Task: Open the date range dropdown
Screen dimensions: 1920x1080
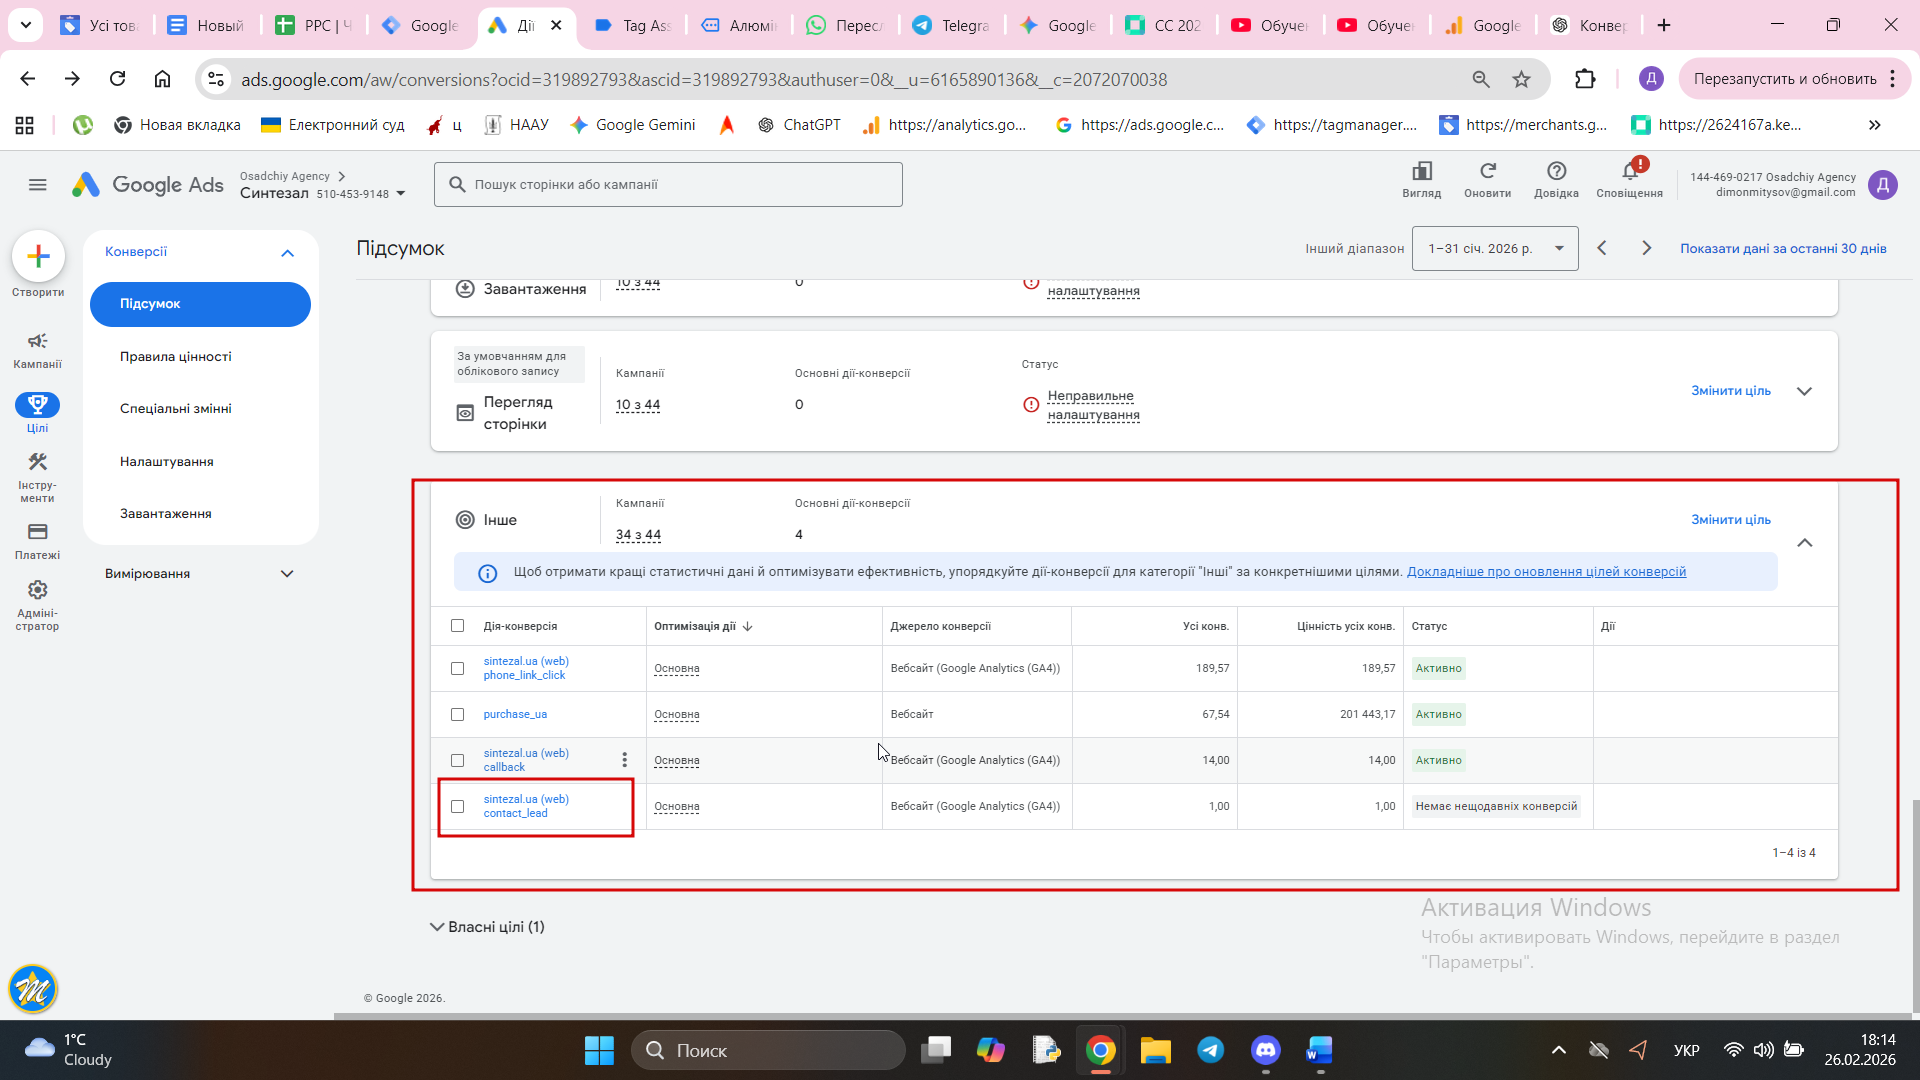Action: 1494,248
